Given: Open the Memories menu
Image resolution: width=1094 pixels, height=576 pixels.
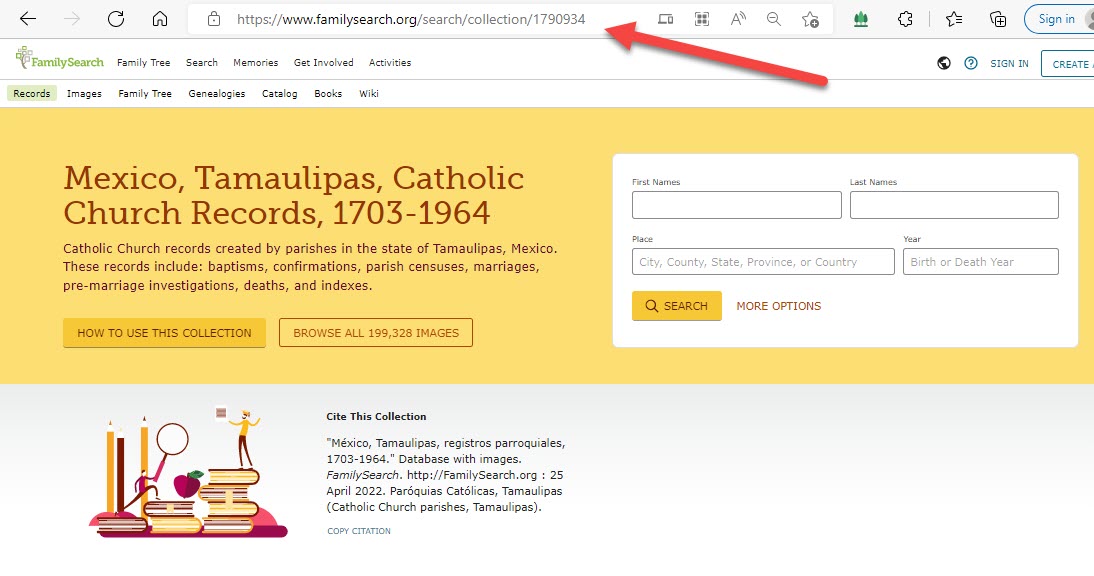Looking at the screenshot, I should [x=255, y=63].
